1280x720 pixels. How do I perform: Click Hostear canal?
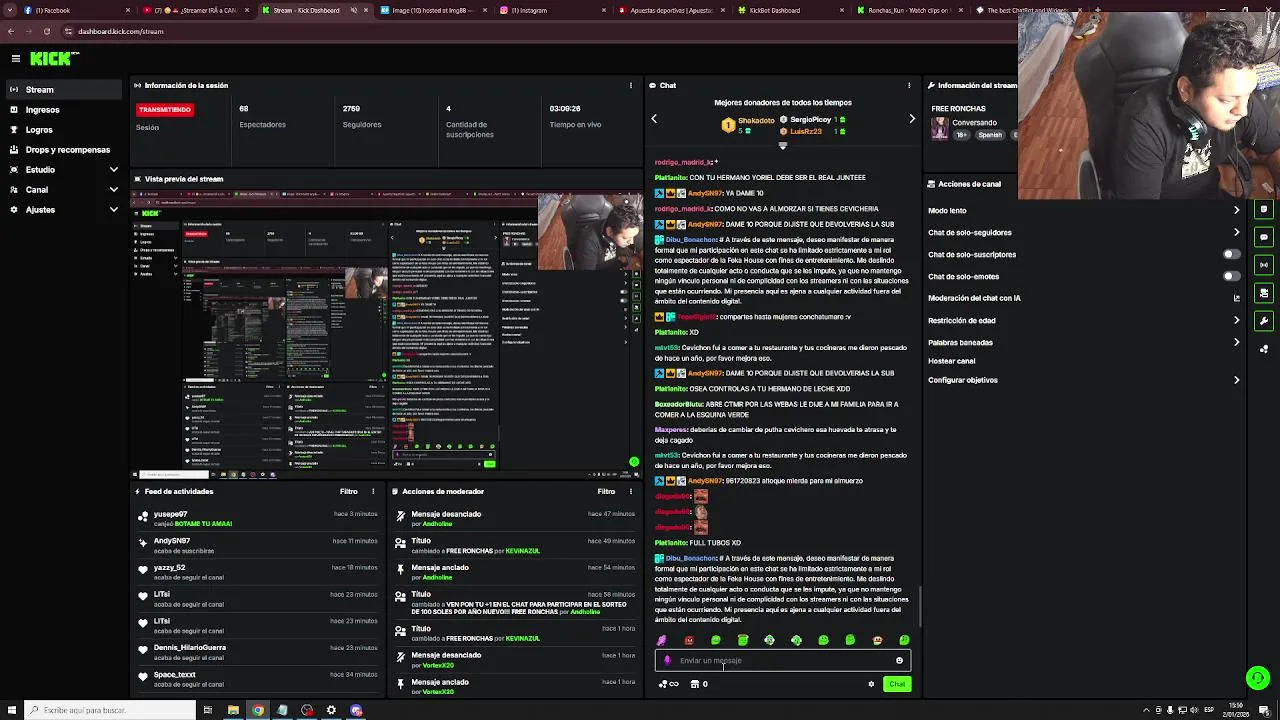click(x=951, y=361)
